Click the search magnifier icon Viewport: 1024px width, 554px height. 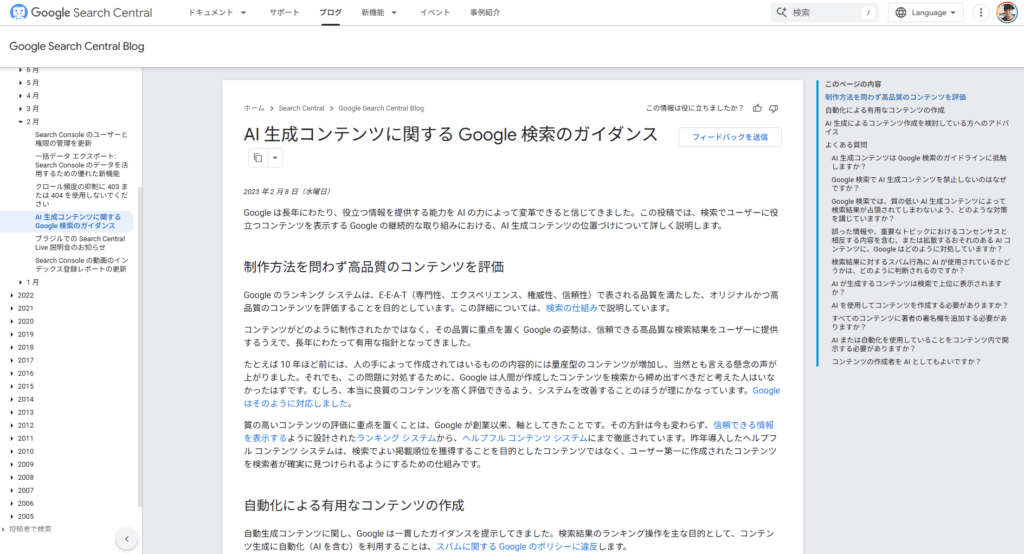pos(781,12)
